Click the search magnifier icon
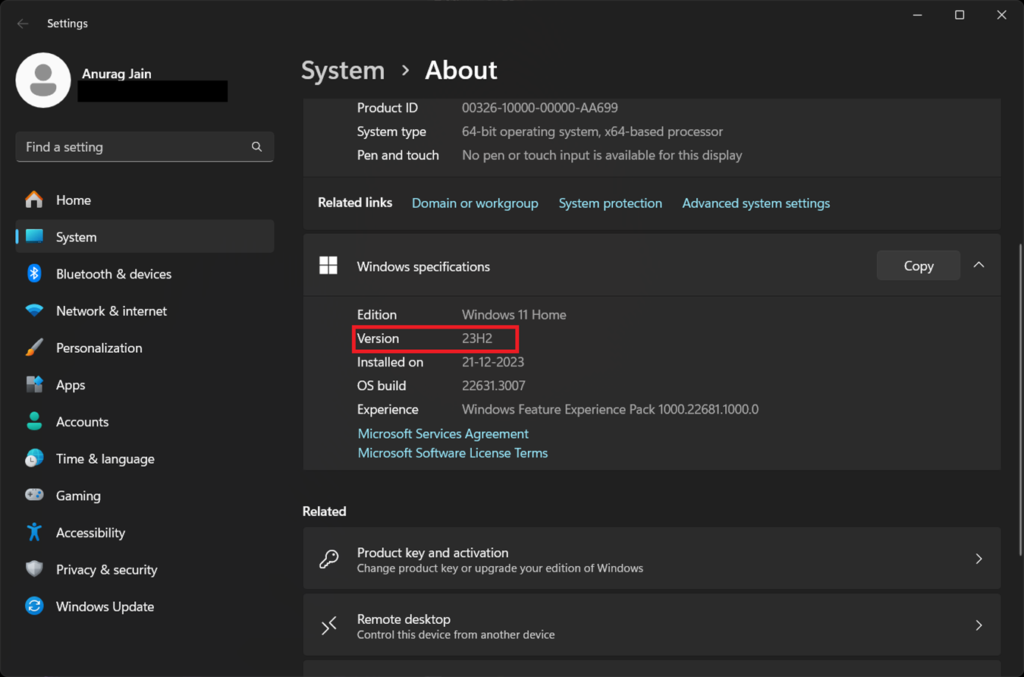 click(257, 147)
